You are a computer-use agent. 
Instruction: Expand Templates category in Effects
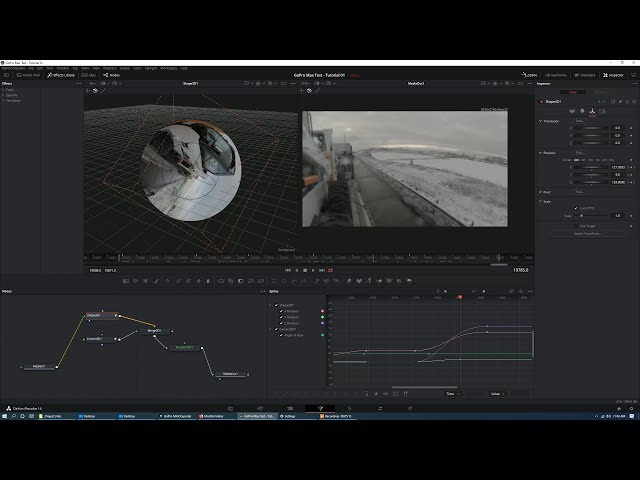pyautogui.click(x=4, y=100)
